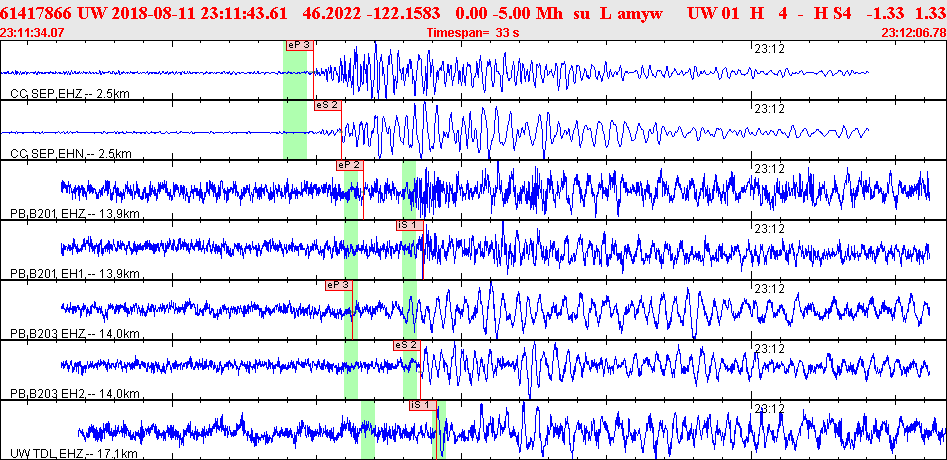Screen dimensions: 947x460
Task: Click the iS 1 pick marker on UW TDL EHZ
Action: [422, 405]
